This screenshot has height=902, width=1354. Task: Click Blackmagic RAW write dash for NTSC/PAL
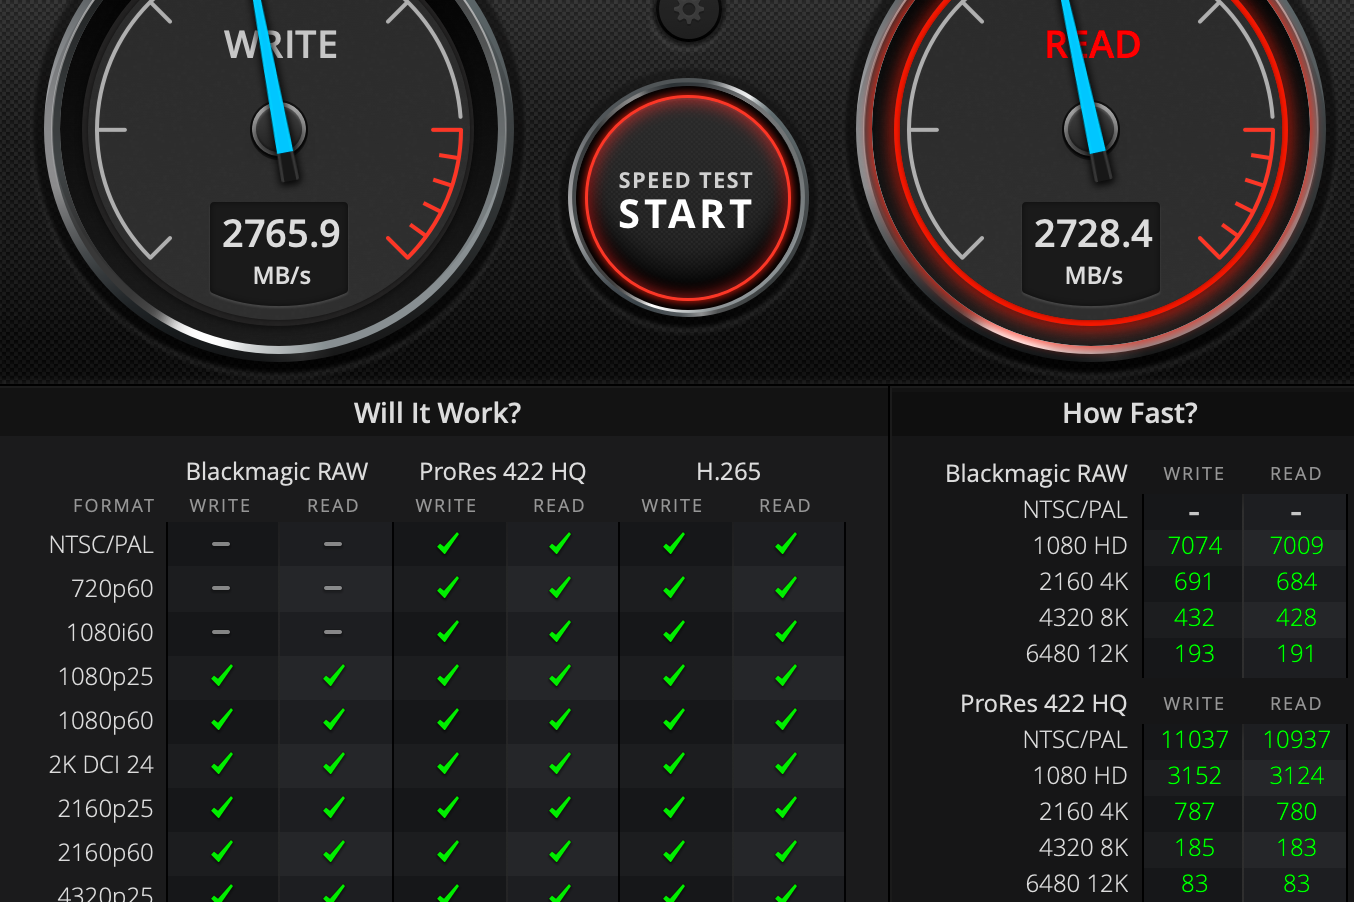click(221, 544)
